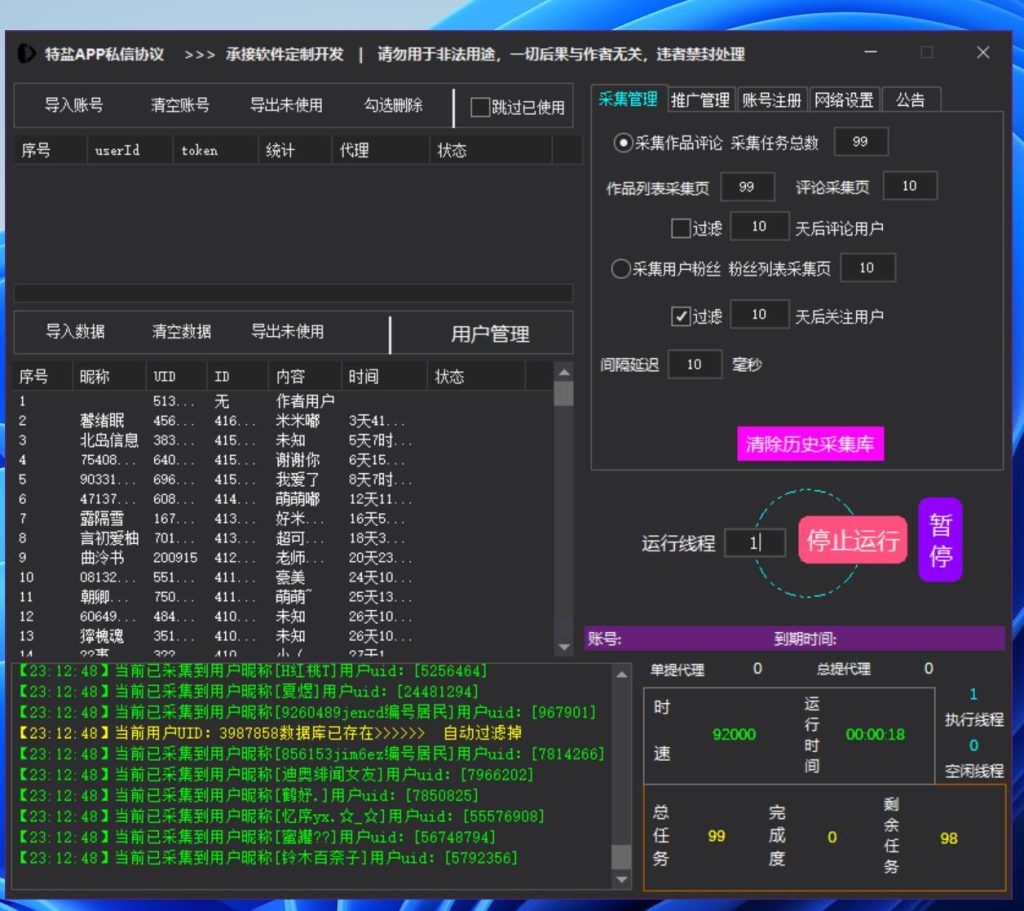
Task: Select the 采集用户粉丝 radio option
Action: coord(621,268)
